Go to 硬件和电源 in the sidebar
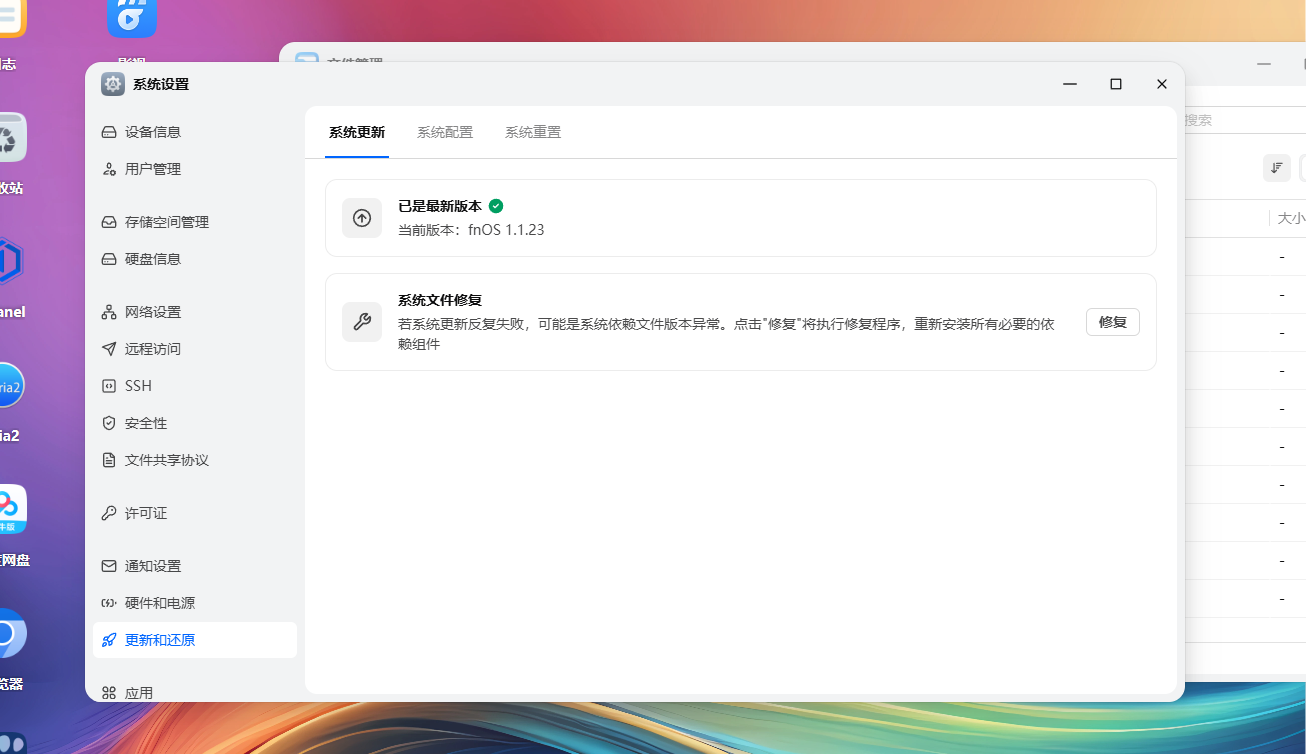 (x=195, y=603)
